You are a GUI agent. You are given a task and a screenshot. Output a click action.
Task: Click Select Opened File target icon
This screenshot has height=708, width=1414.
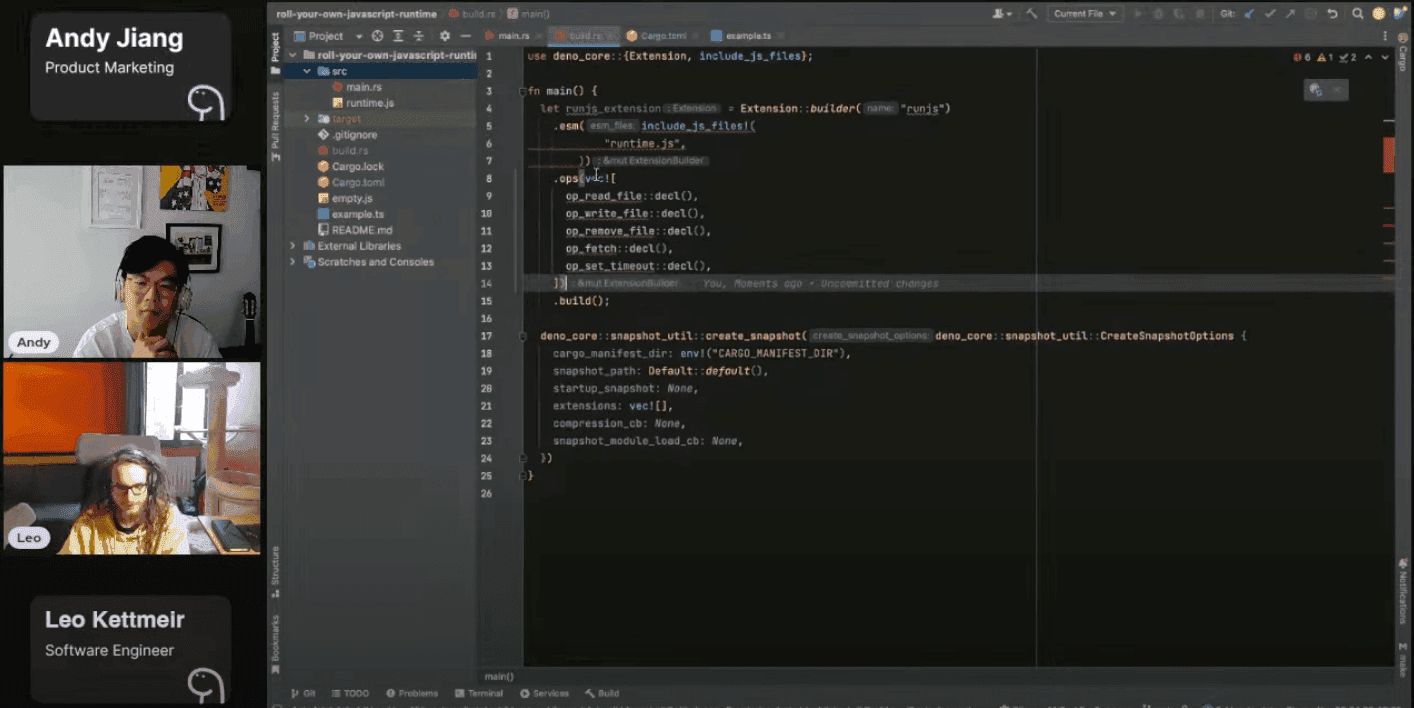click(377, 36)
